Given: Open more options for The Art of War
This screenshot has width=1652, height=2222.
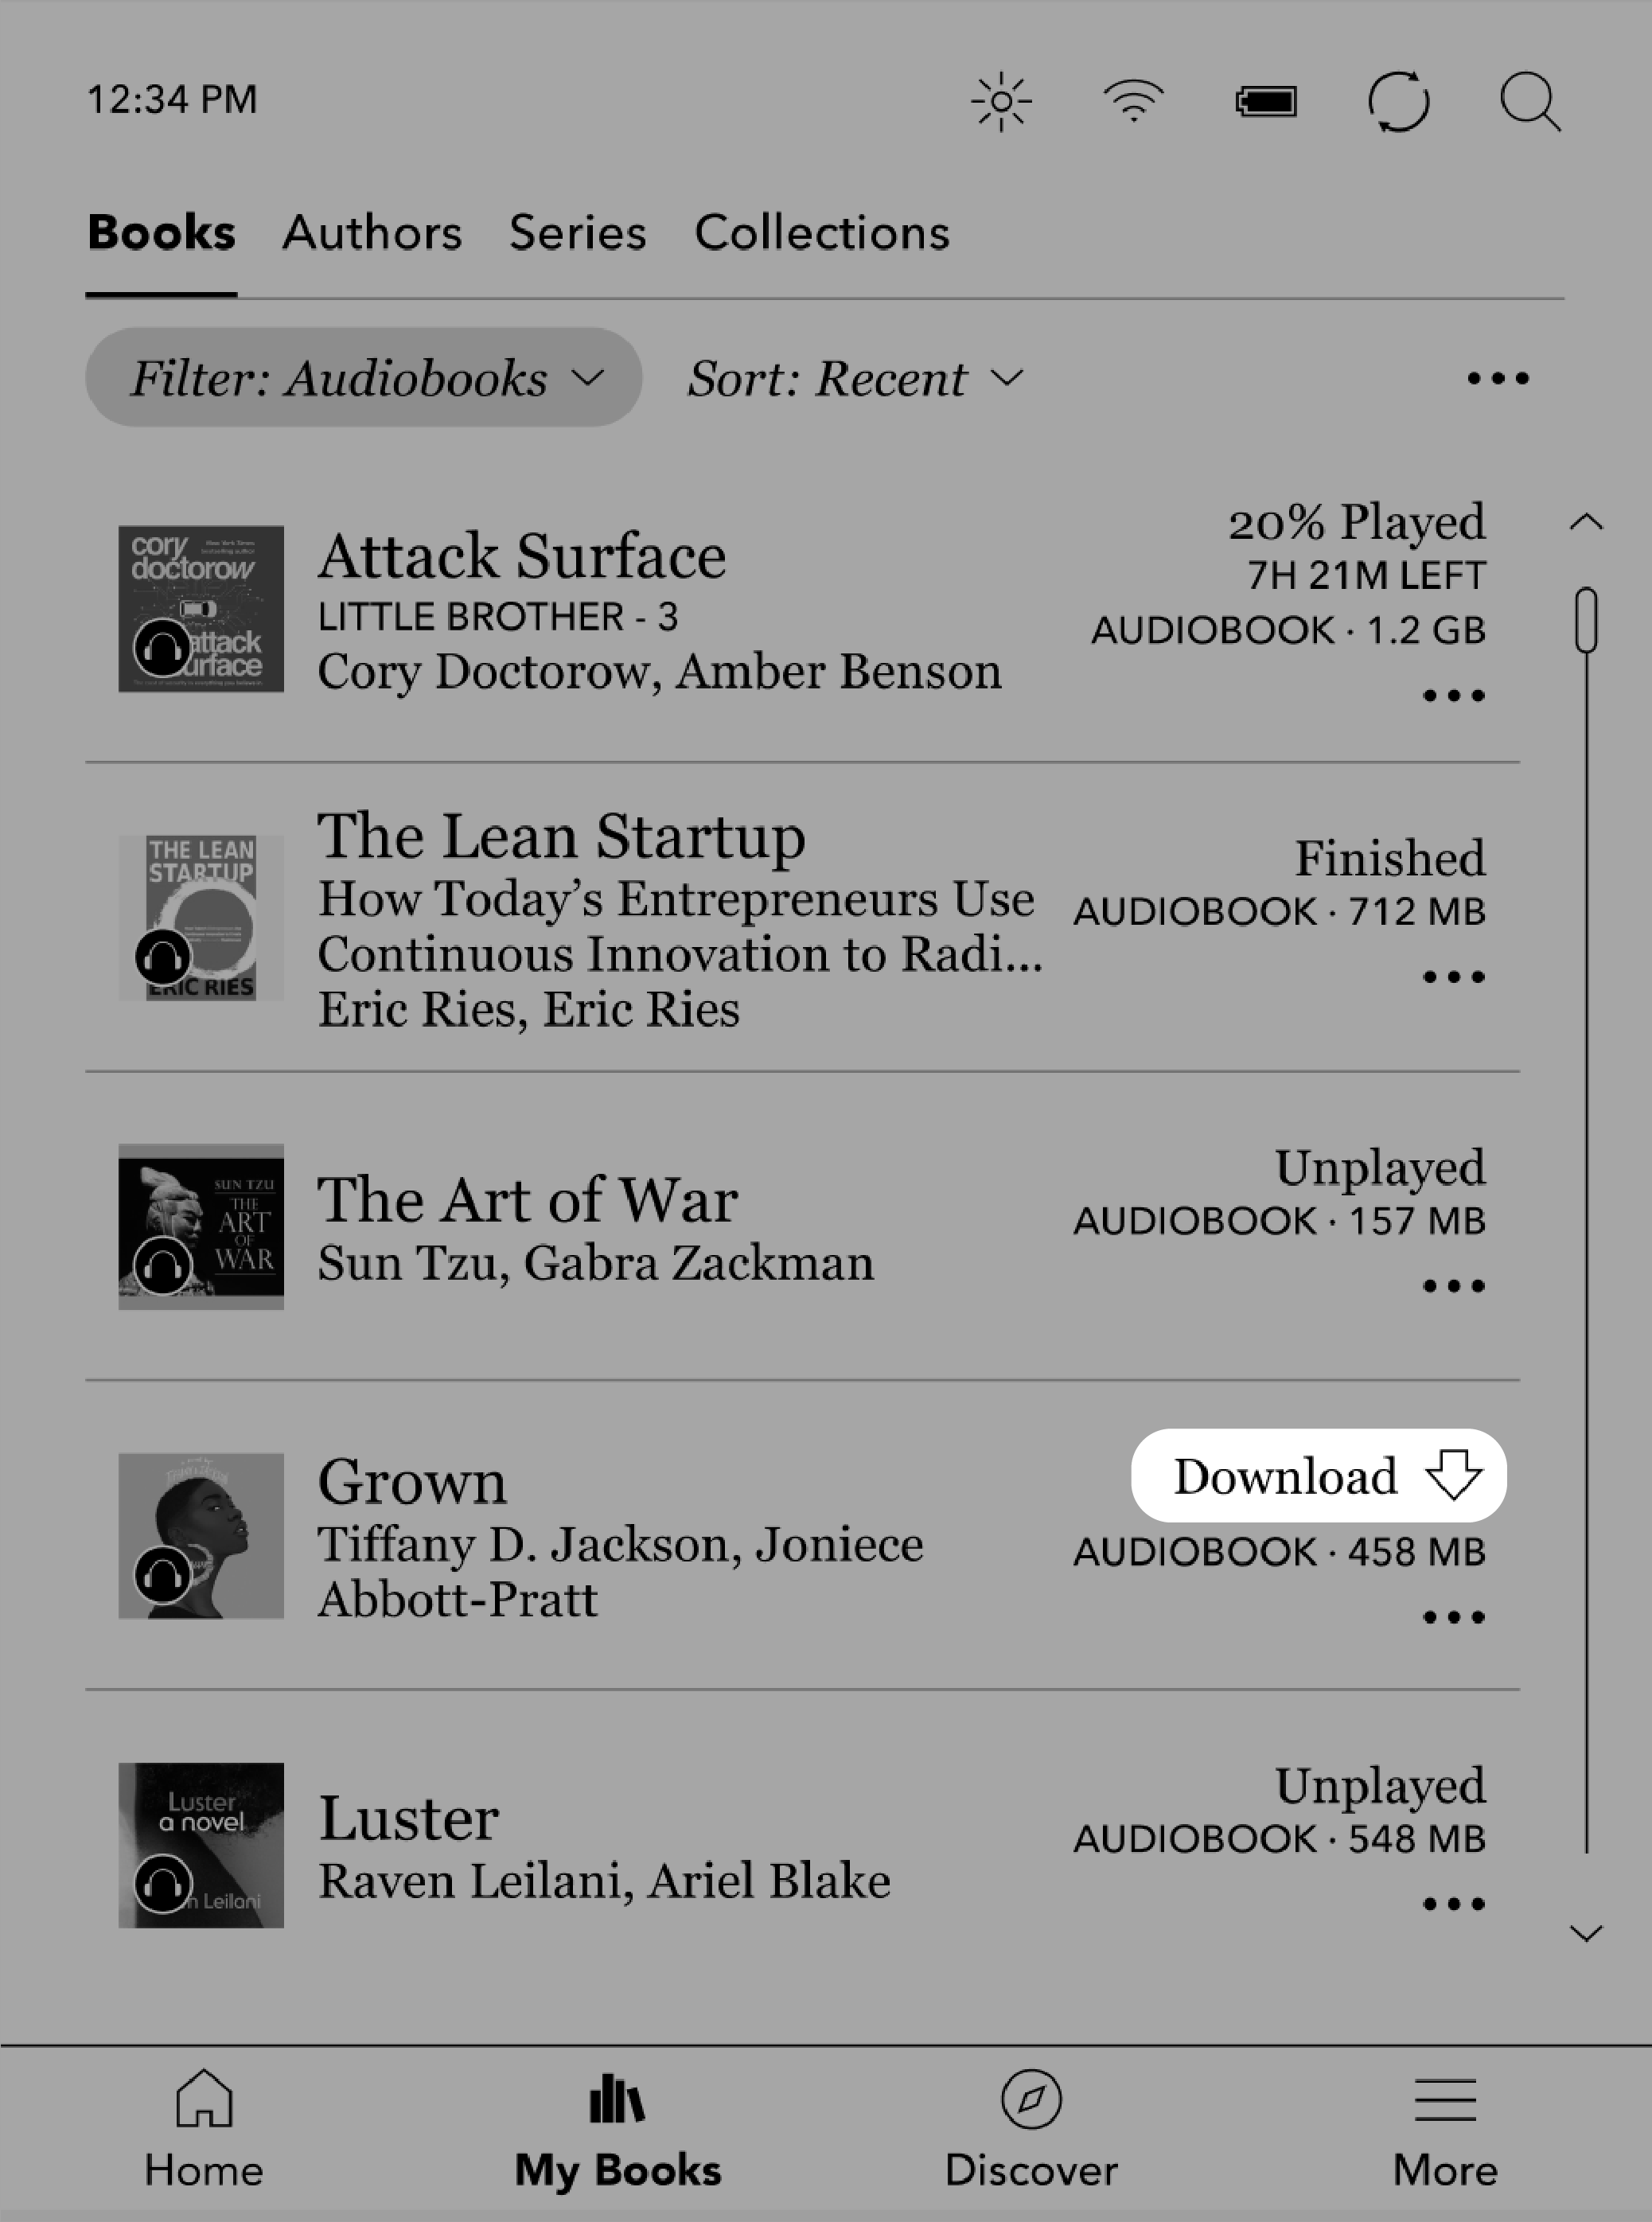Looking at the screenshot, I should [1454, 1287].
